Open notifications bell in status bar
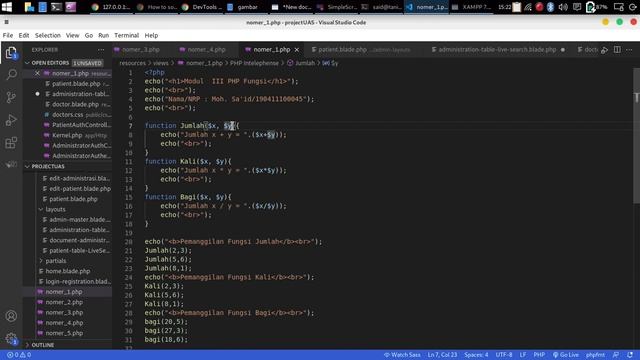The width and height of the screenshot is (640, 360). pos(630,355)
